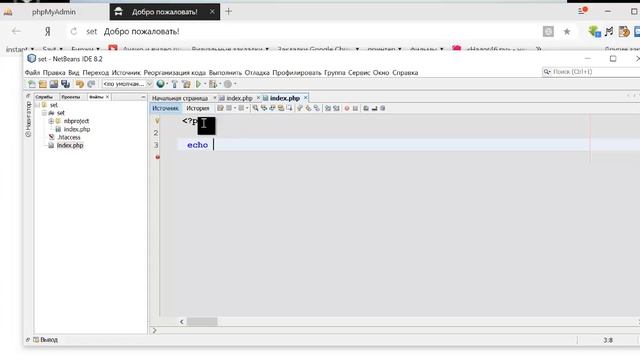Image resolution: width=640 pixels, height=360 pixels.
Task: Click the Shift Line Right icon
Action: coord(336,108)
